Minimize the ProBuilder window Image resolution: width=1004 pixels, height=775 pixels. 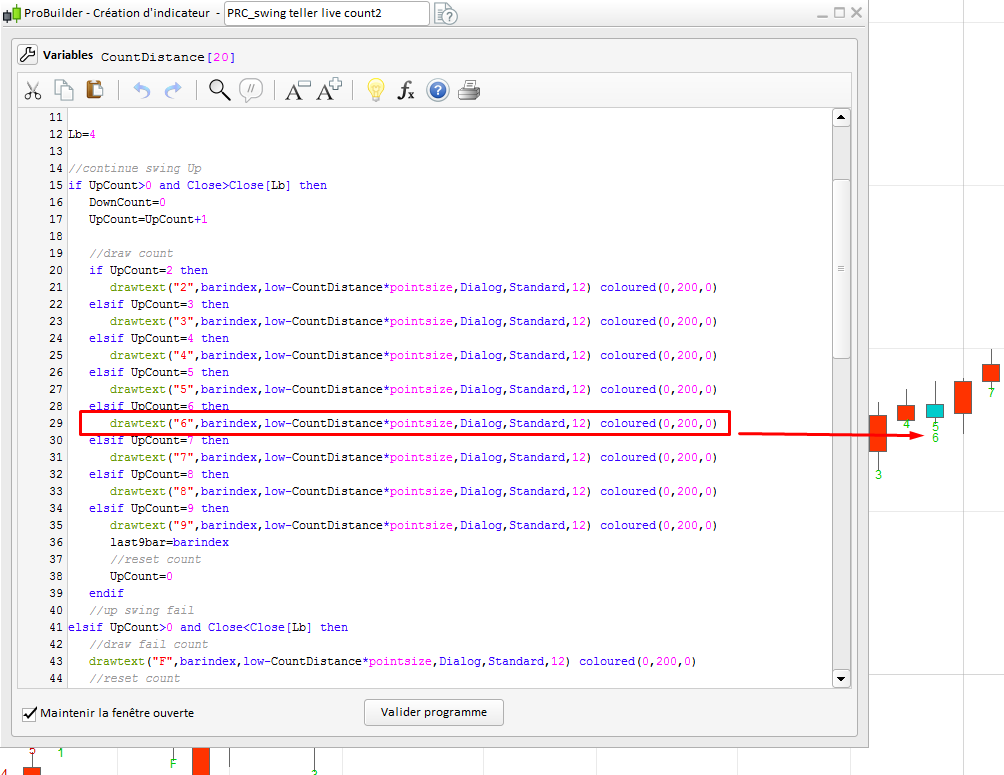pyautogui.click(x=823, y=14)
